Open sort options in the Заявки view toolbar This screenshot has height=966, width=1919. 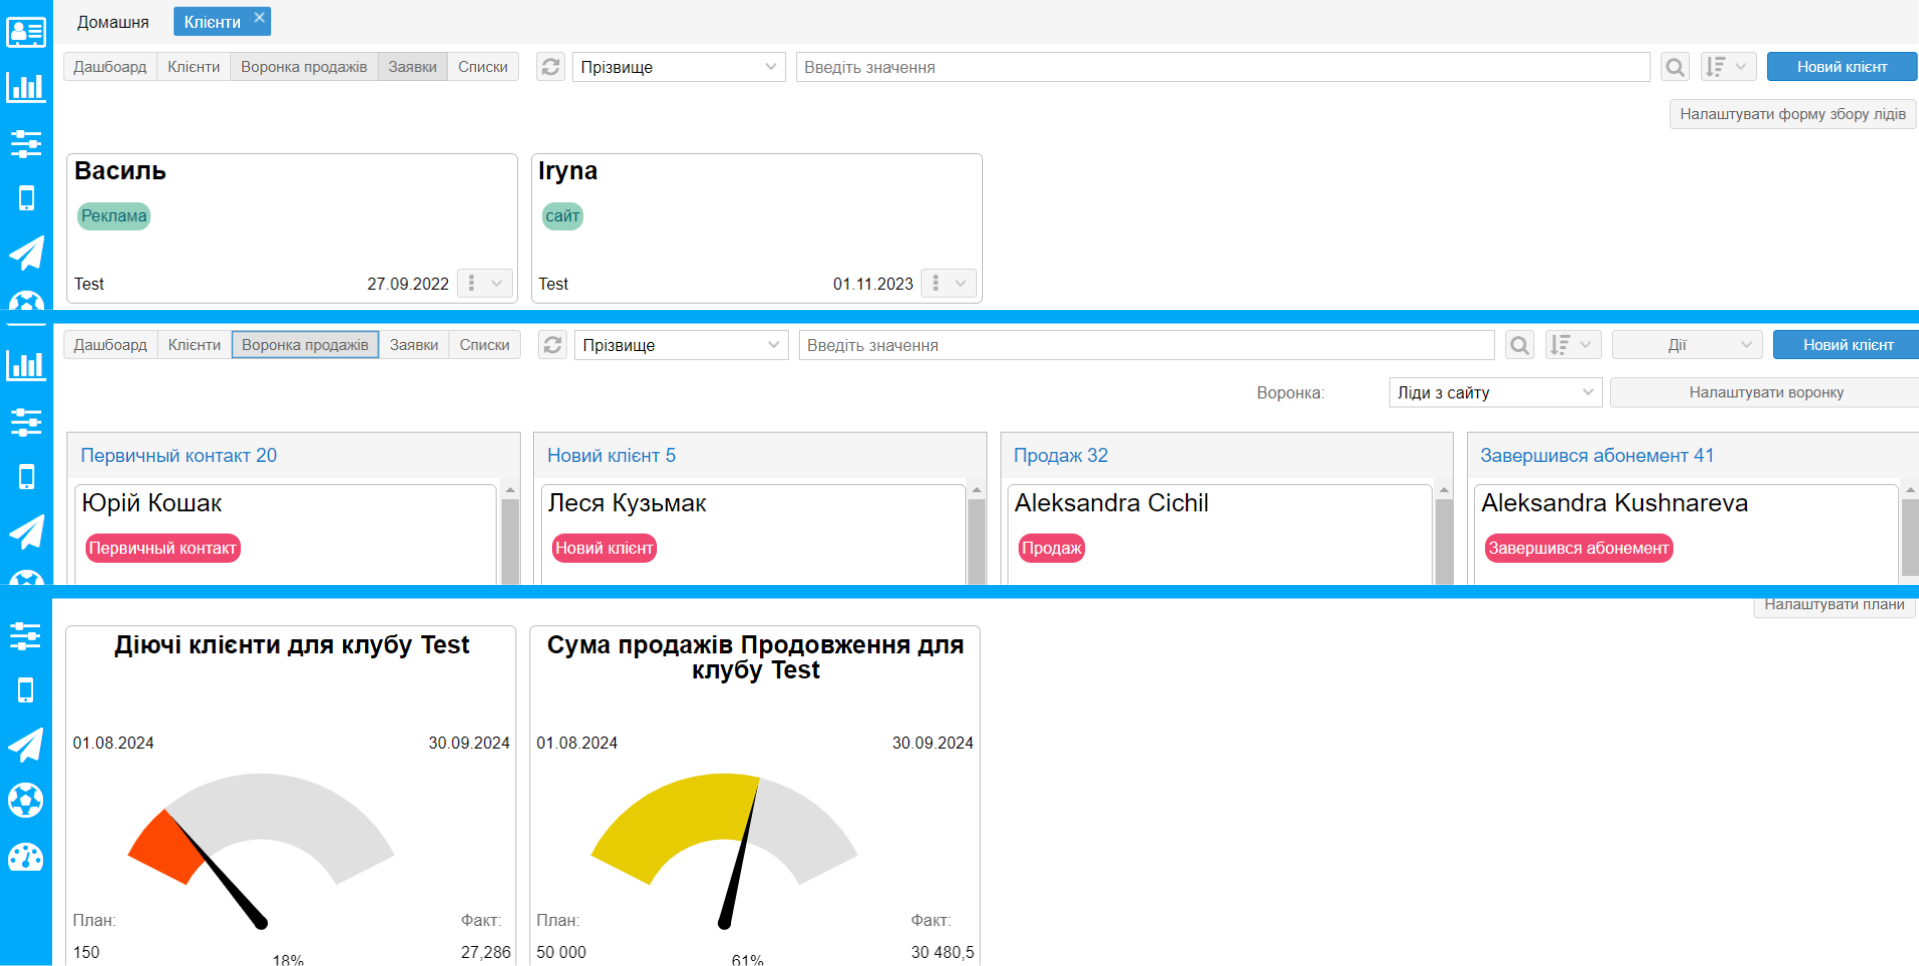pos(1729,67)
